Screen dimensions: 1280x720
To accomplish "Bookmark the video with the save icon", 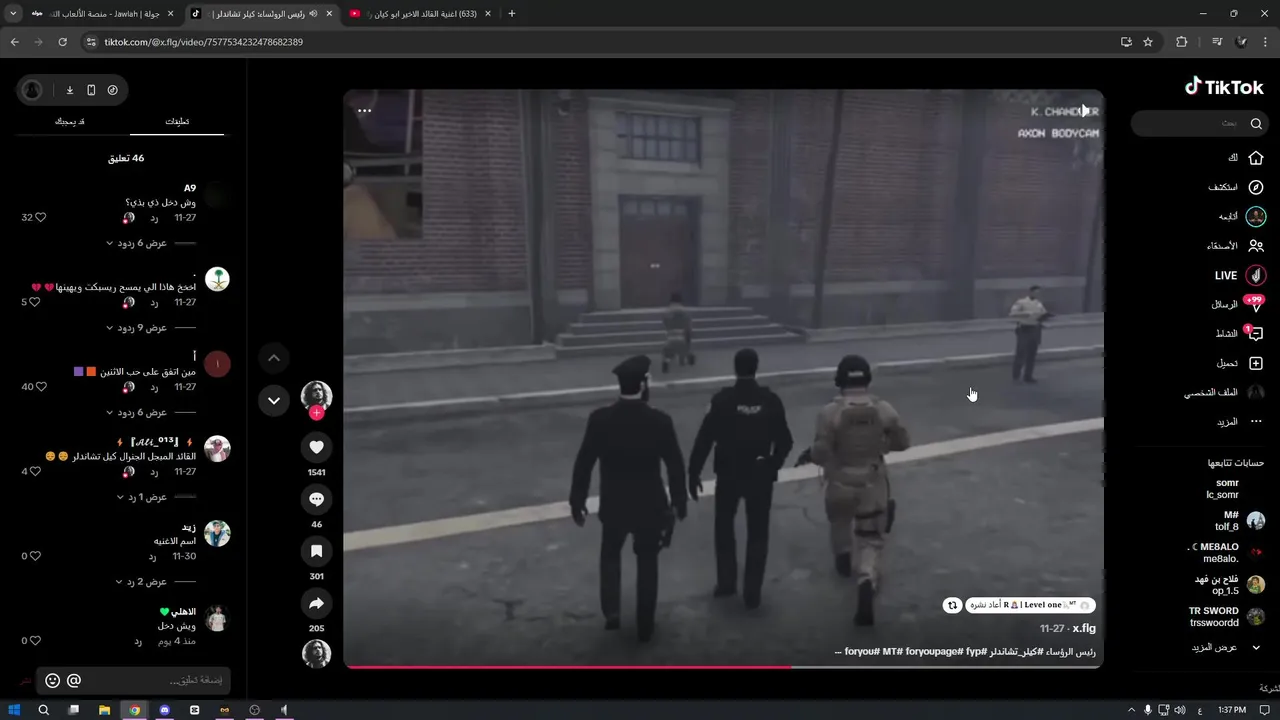I will [317, 551].
